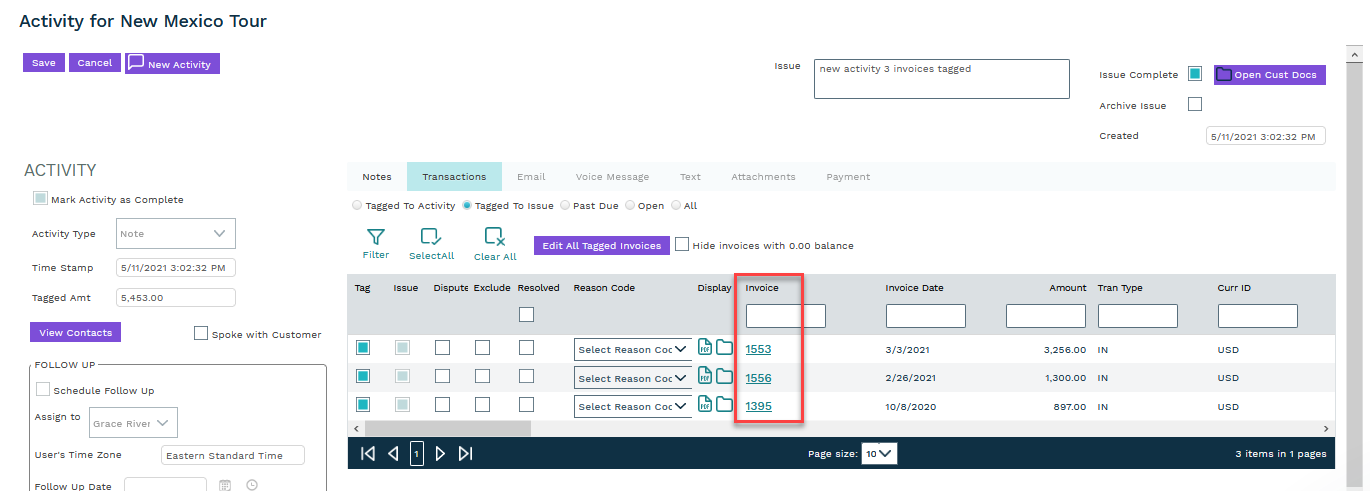Click the Filter funnel icon
This screenshot has height=491, width=1370.
[x=376, y=238]
